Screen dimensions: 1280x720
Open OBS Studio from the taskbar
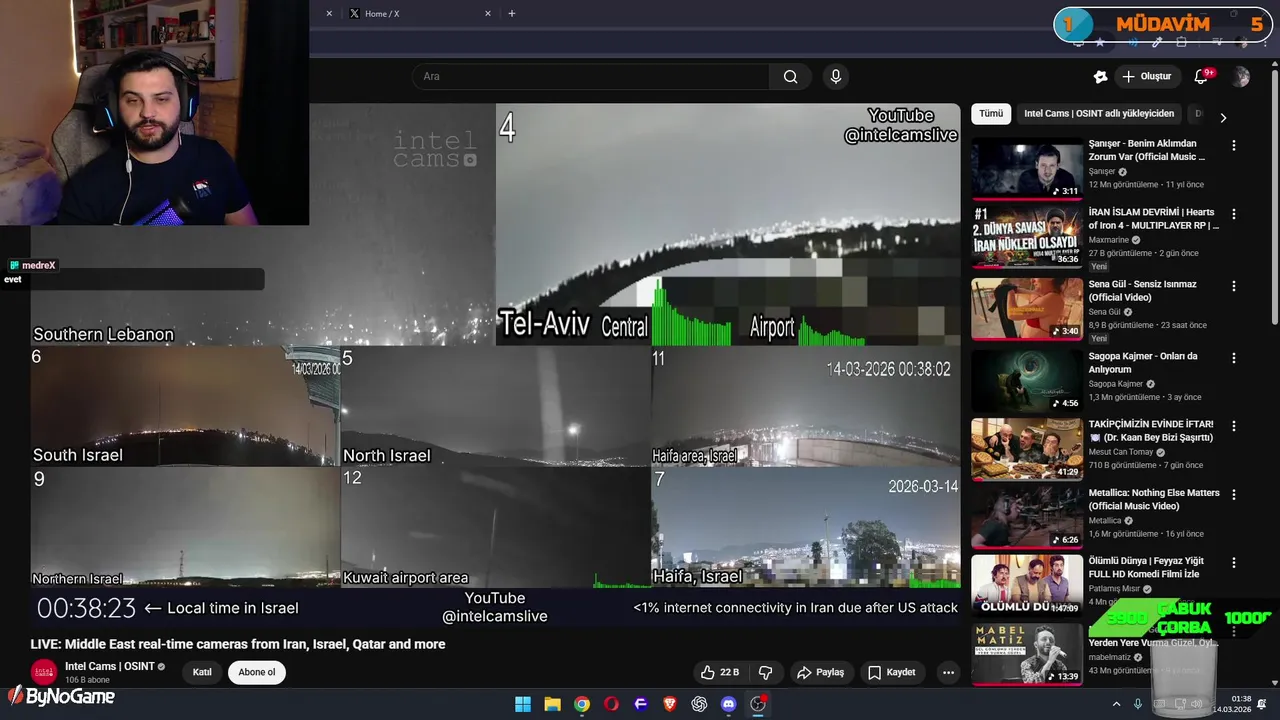click(758, 704)
